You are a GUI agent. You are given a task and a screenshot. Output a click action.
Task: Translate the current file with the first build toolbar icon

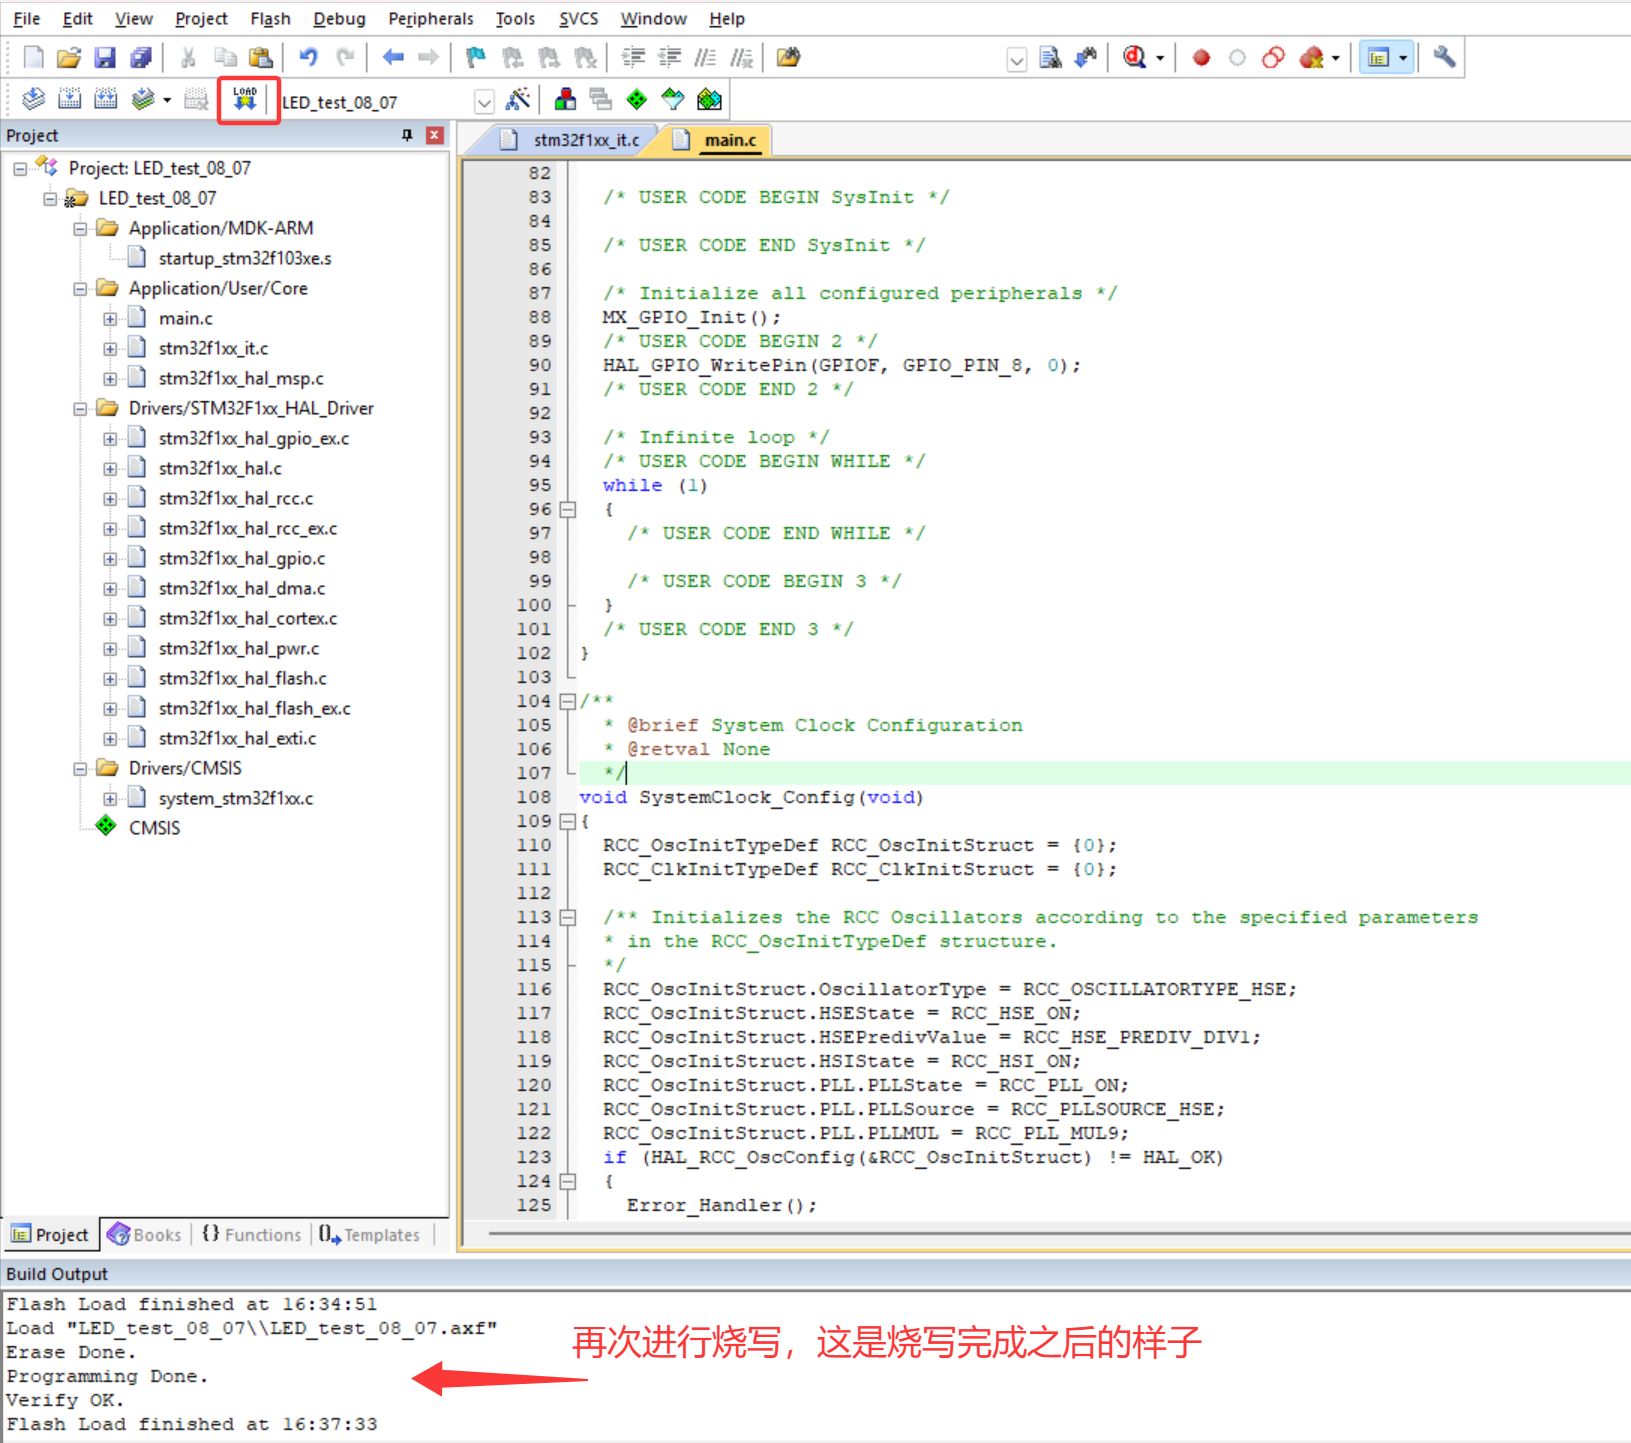coord(34,99)
